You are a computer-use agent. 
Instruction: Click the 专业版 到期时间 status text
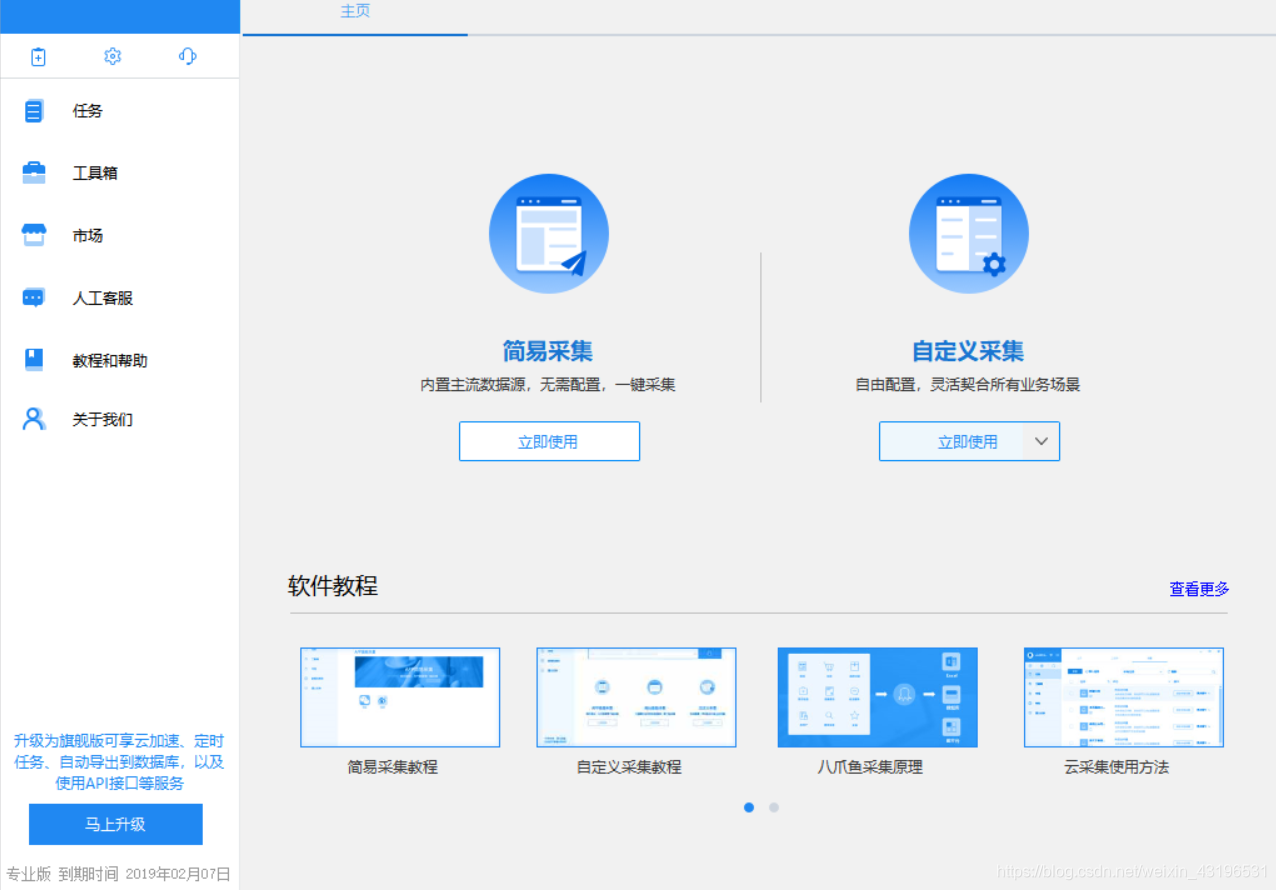click(x=118, y=874)
